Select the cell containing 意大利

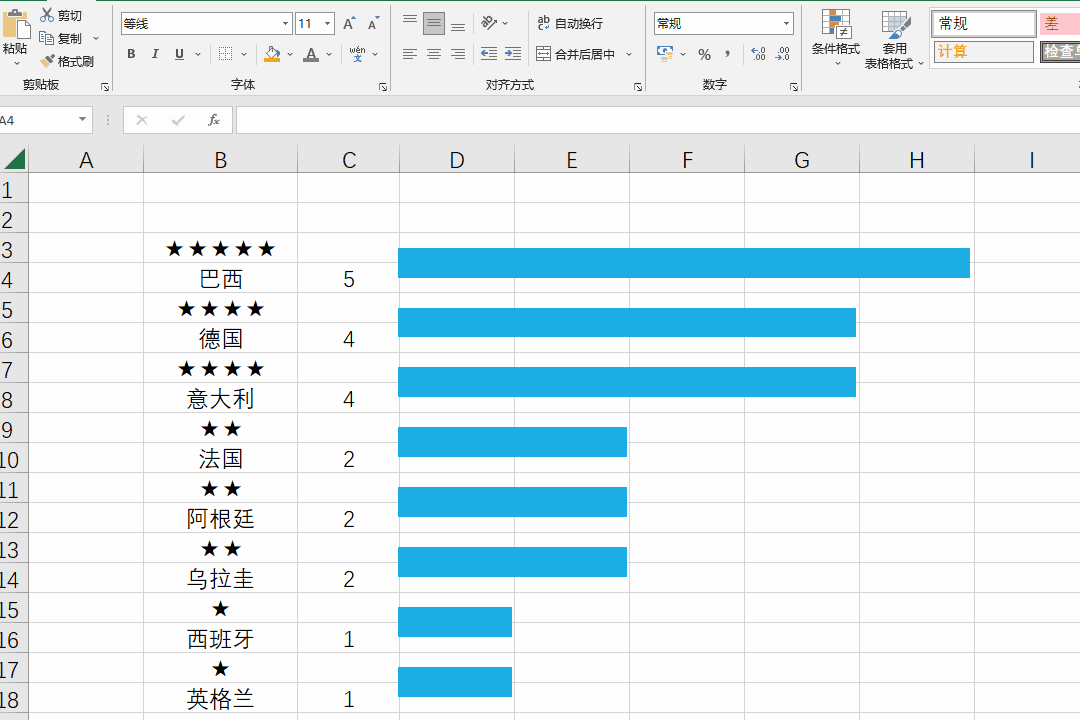[x=220, y=399]
